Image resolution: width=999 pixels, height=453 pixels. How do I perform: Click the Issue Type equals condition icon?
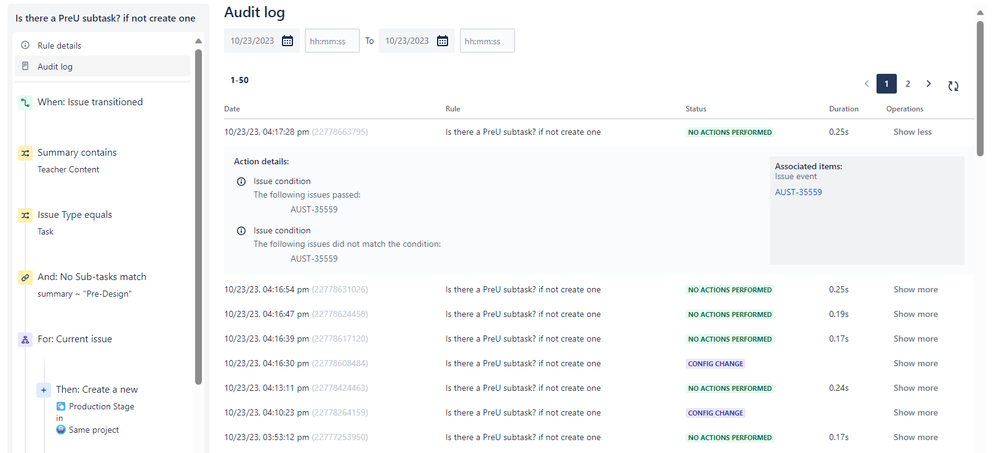click(25, 215)
